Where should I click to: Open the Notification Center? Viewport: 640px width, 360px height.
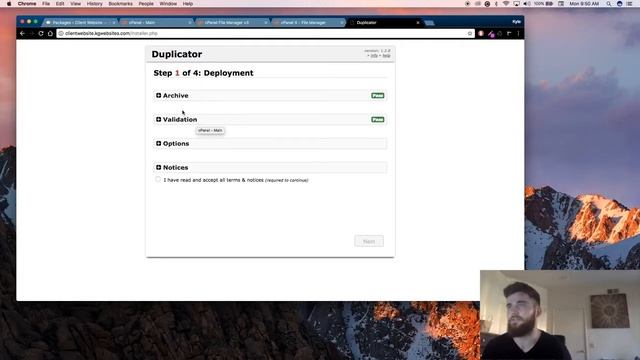pyautogui.click(x=630, y=4)
